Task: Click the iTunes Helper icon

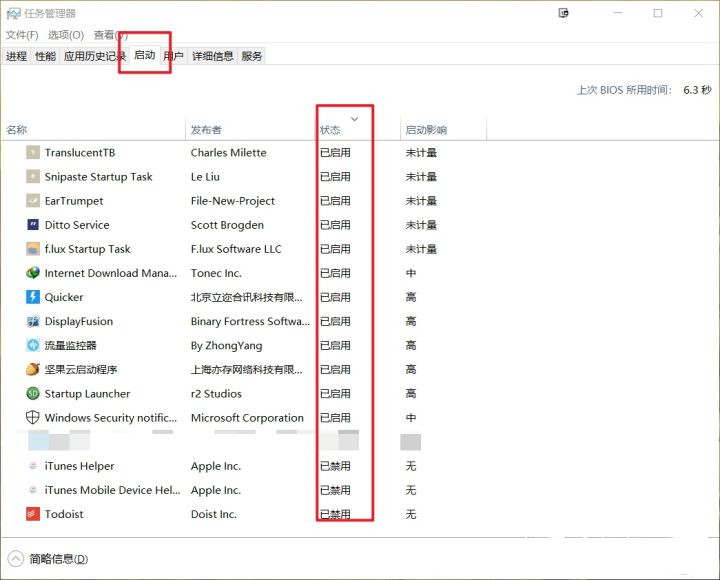Action: pyautogui.click(x=33, y=466)
